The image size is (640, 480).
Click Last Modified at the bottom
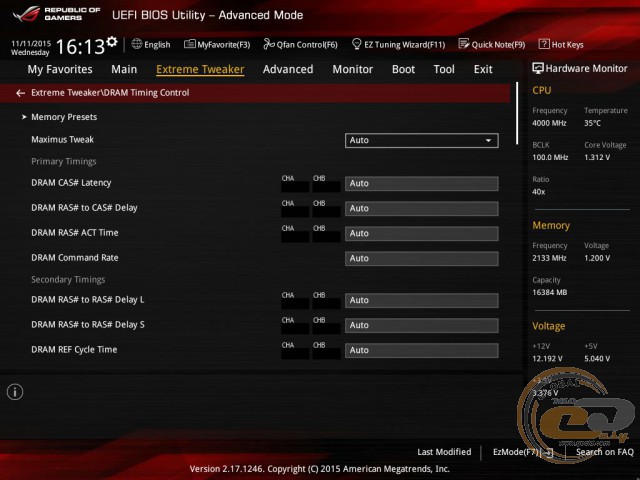444,452
